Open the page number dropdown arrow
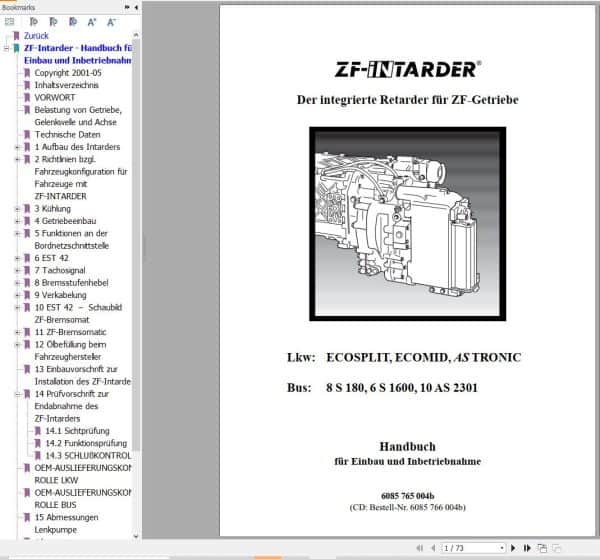This screenshot has height=559, width=600. point(502,548)
